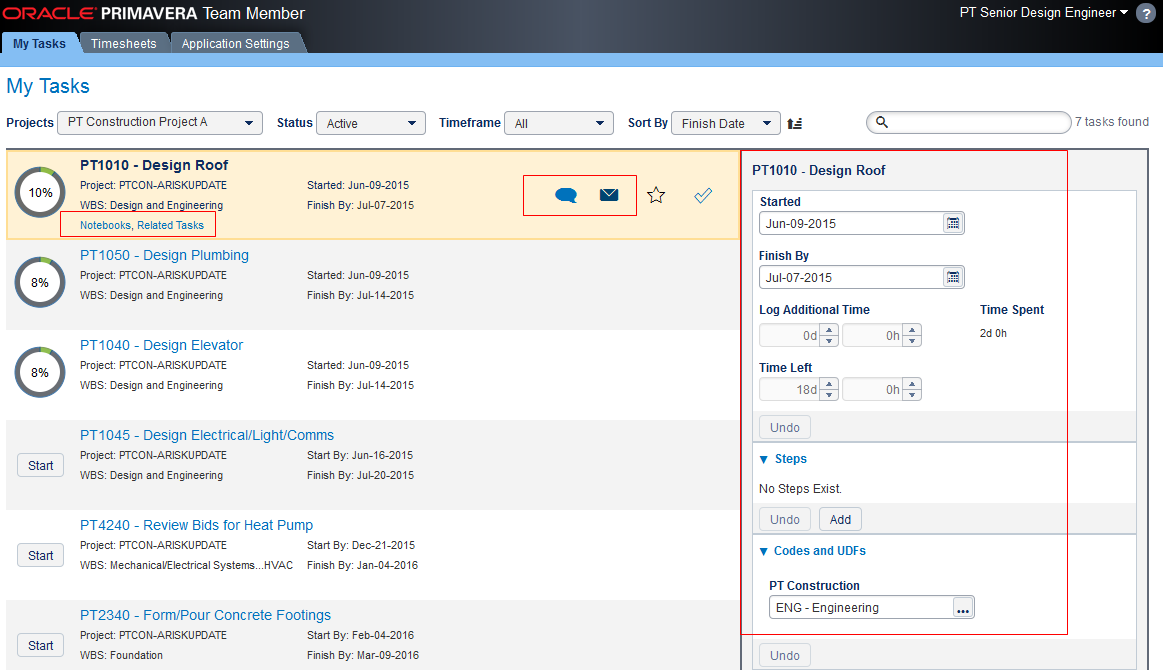
Task: Switch to the Timesheets tab
Action: pos(124,44)
